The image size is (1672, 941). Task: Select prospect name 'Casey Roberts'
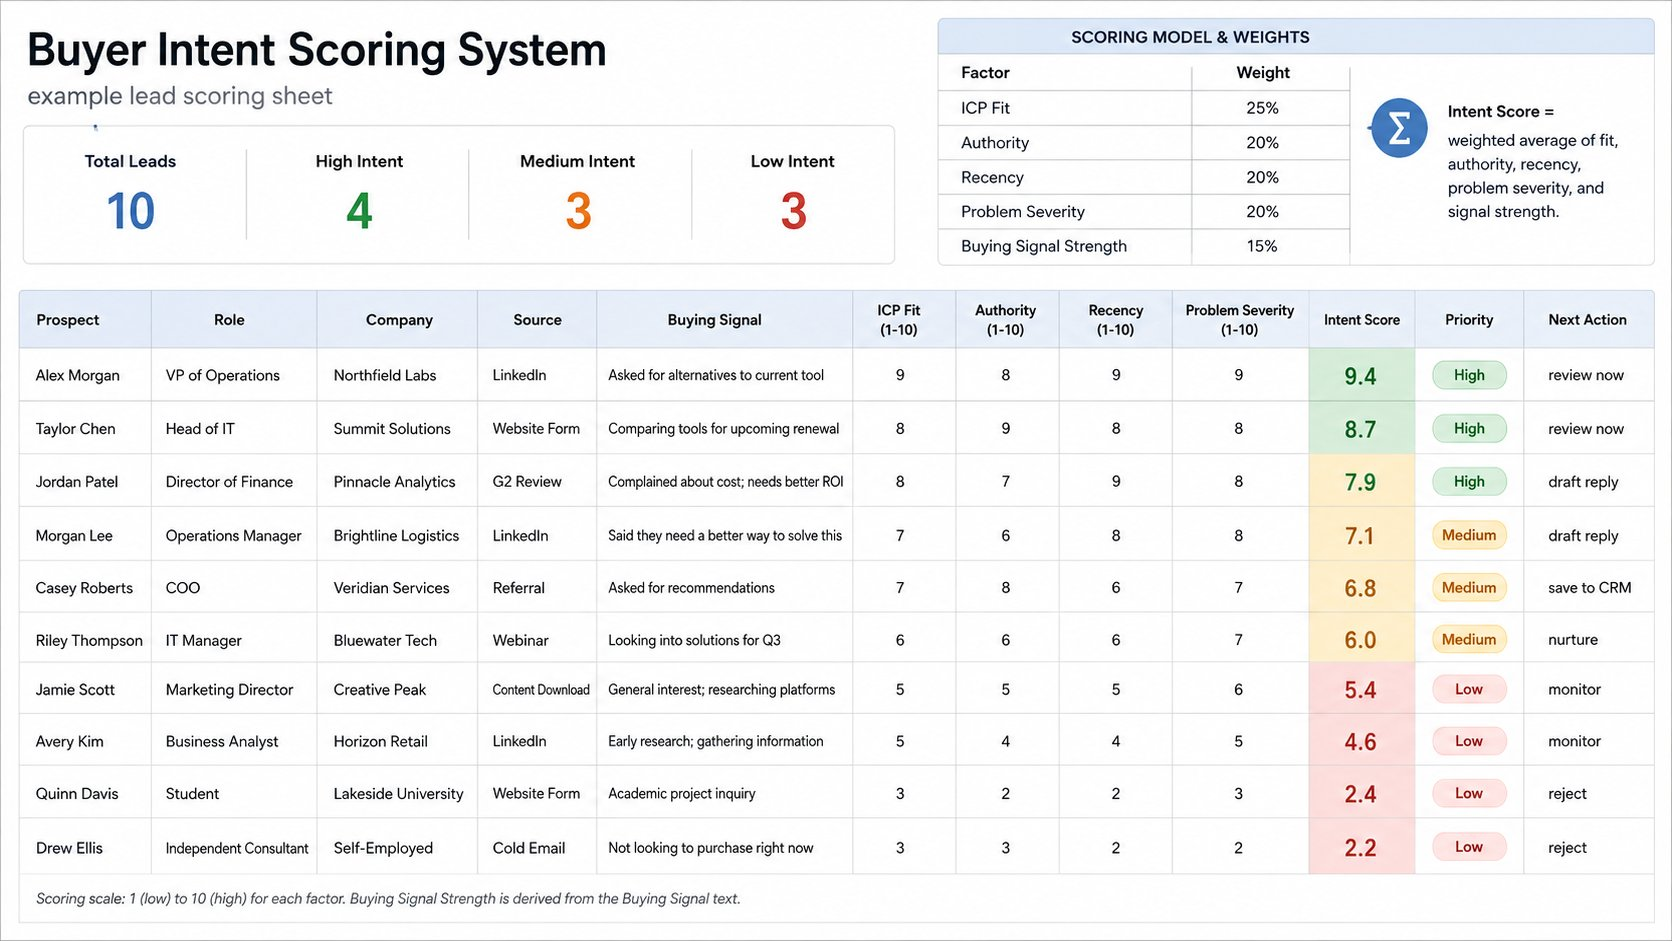click(x=84, y=588)
